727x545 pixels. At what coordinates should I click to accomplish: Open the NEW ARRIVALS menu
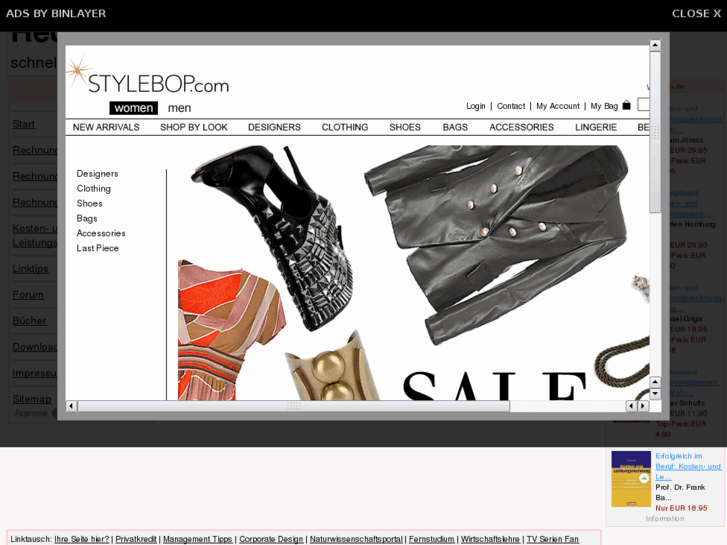point(106,127)
